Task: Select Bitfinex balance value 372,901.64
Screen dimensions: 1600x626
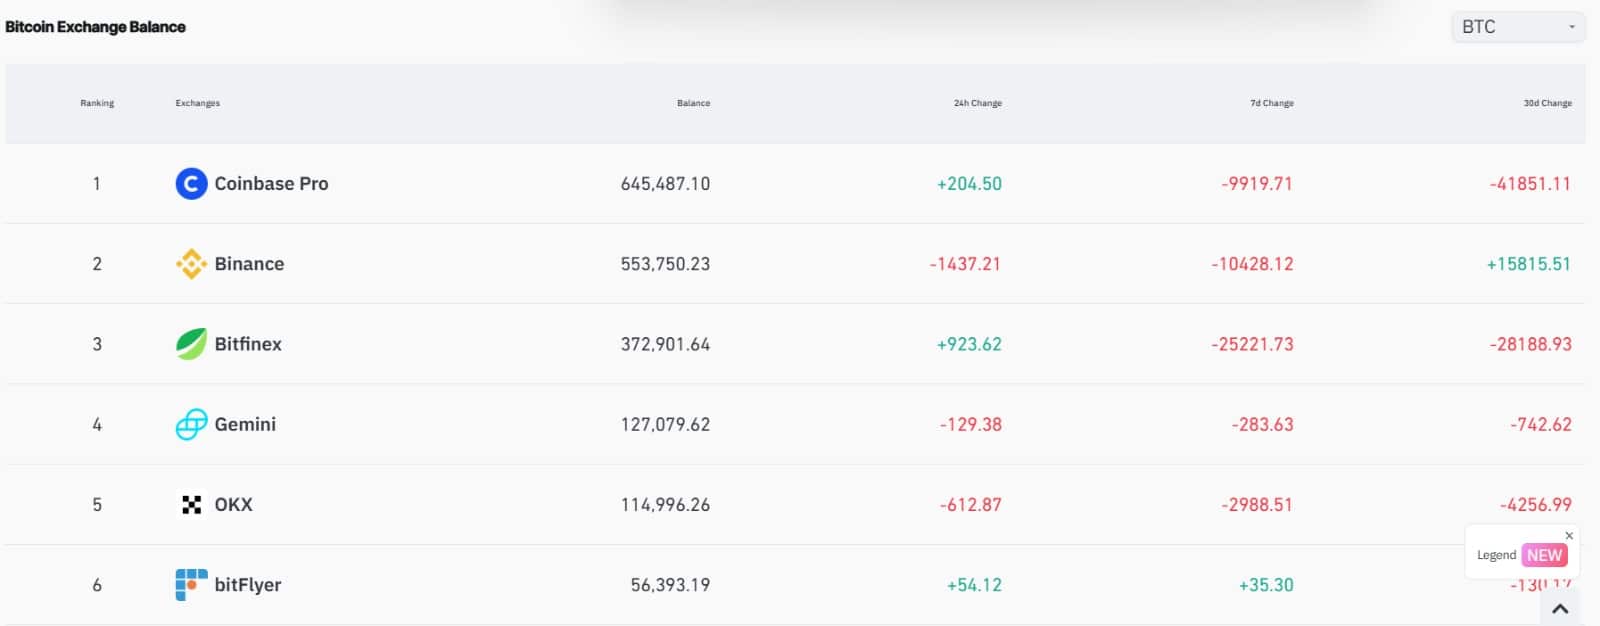Action: pos(665,344)
